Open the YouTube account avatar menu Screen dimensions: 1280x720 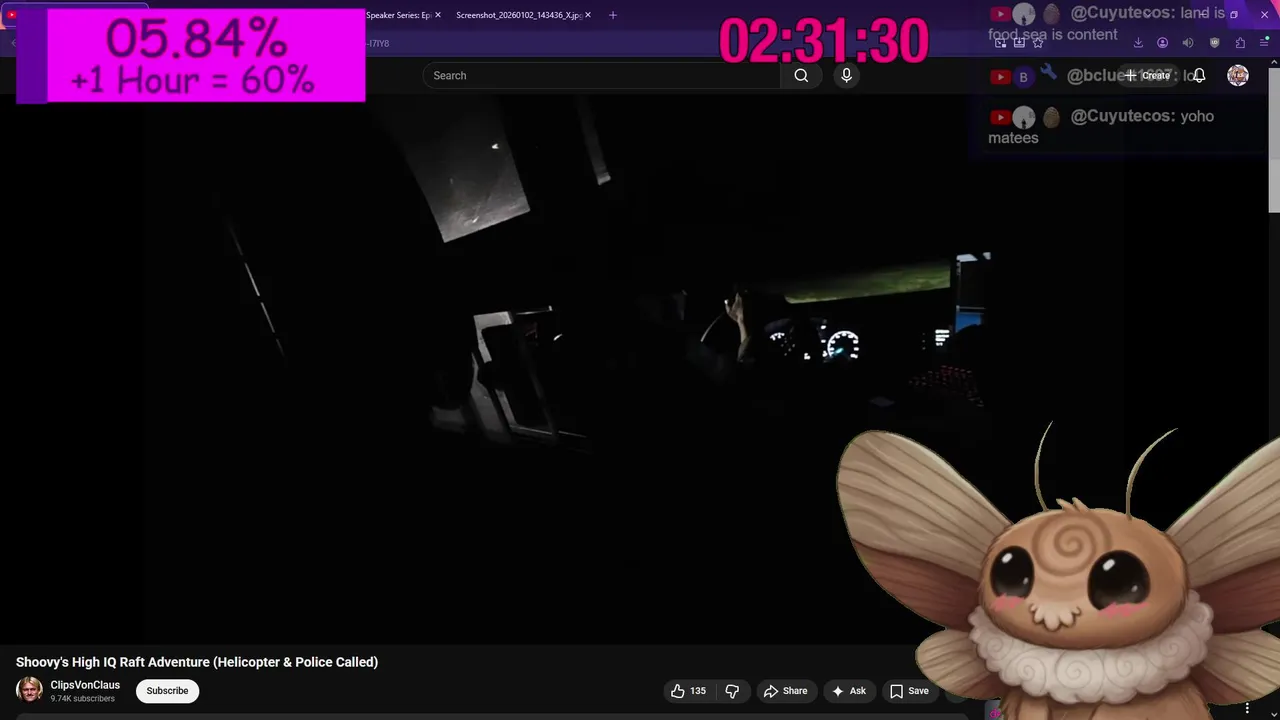(1238, 75)
